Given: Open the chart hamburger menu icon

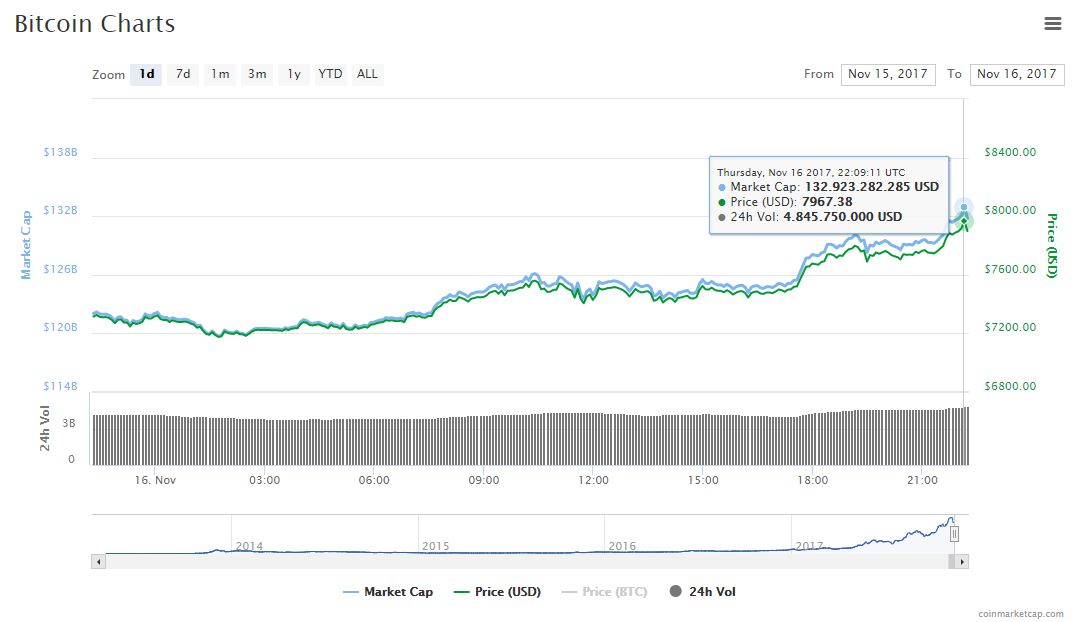Looking at the screenshot, I should pos(1052,24).
